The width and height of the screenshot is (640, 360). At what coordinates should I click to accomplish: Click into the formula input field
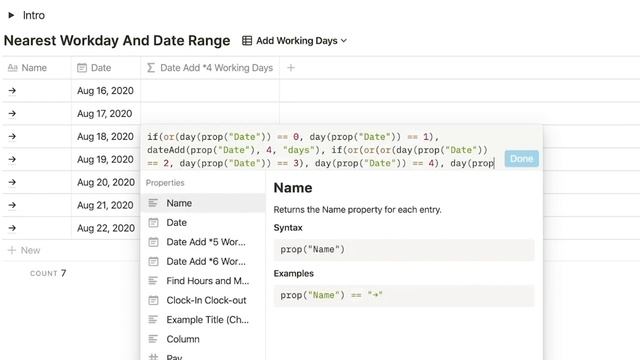321,150
